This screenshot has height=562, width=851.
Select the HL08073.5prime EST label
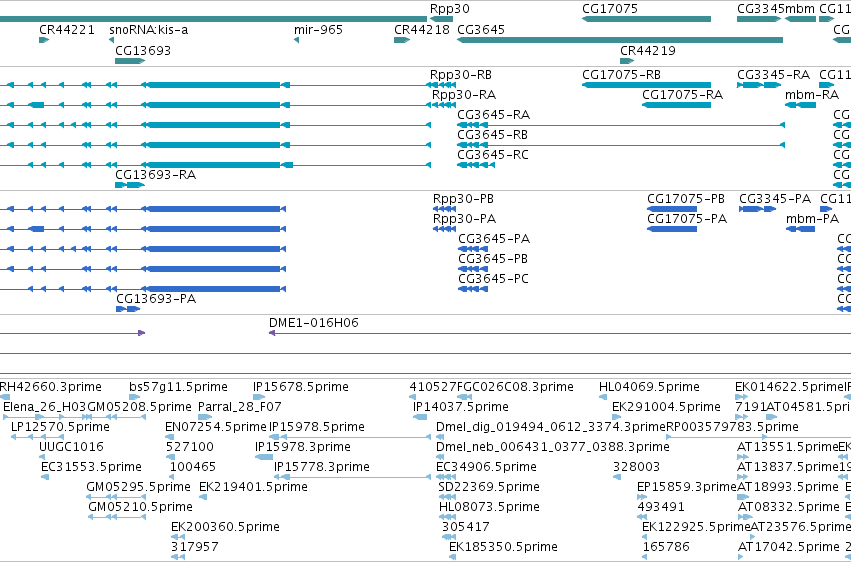(490, 508)
